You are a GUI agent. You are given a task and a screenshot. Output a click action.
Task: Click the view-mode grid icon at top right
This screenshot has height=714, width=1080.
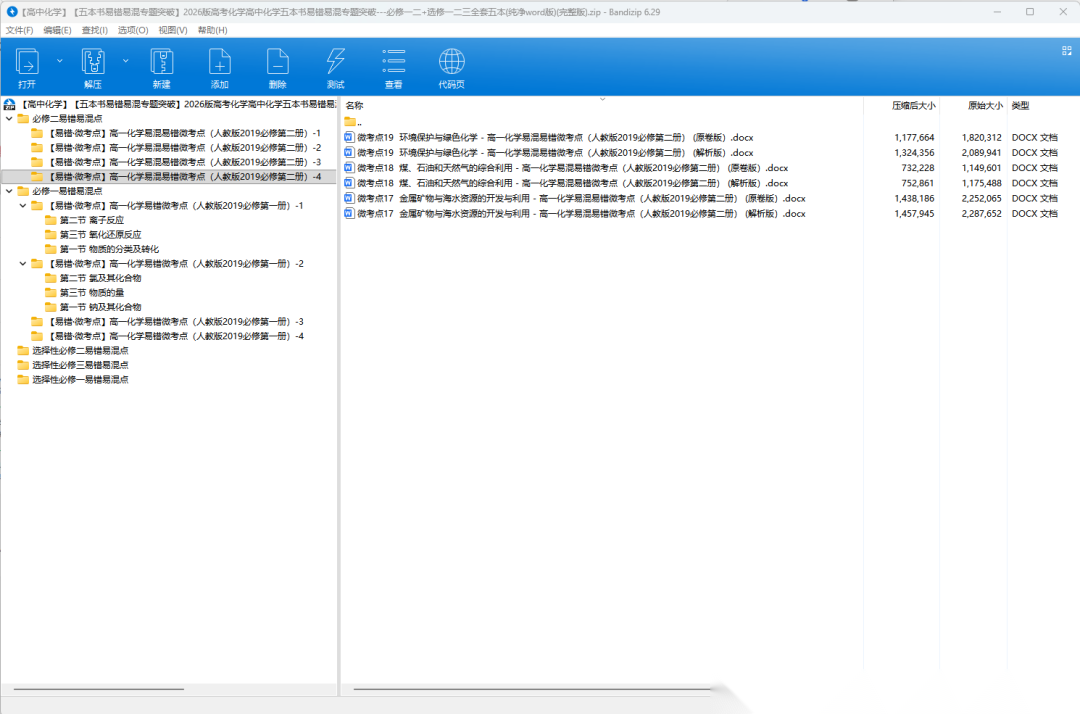(1066, 50)
